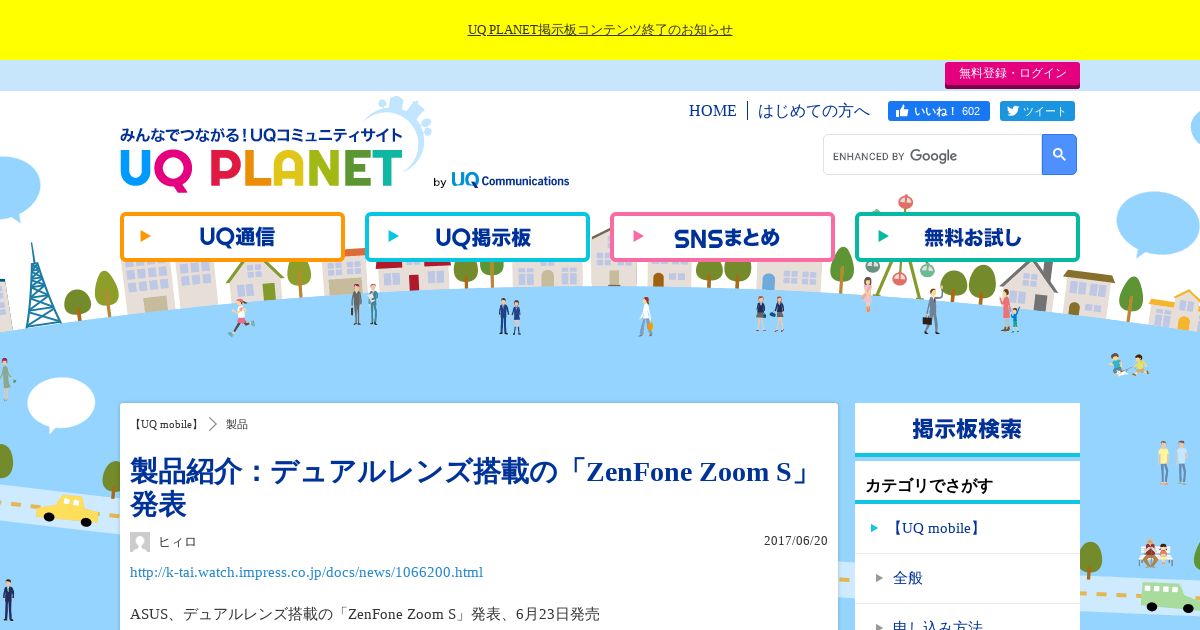Open the UQ PLANET bulletin board closure notice

(x=600, y=30)
